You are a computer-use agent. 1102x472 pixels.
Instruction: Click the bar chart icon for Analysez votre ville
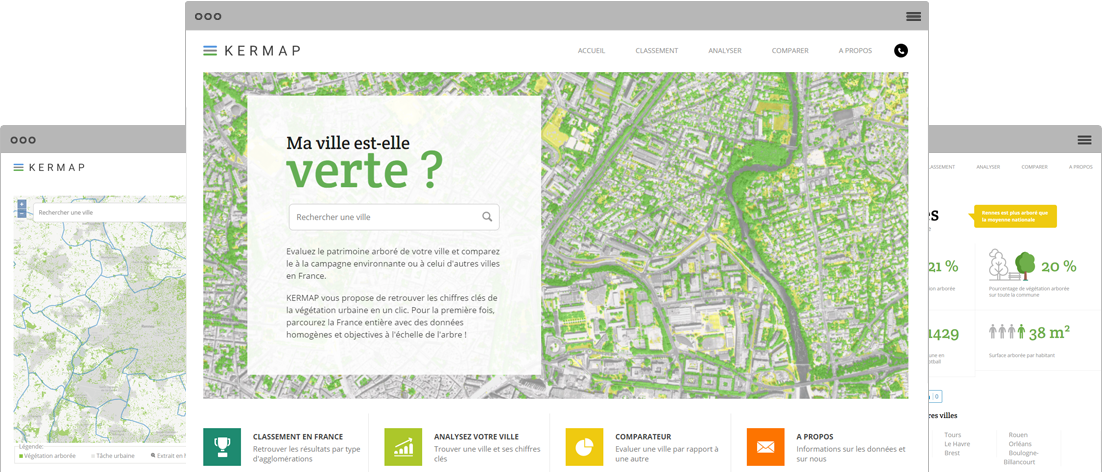coord(403,447)
